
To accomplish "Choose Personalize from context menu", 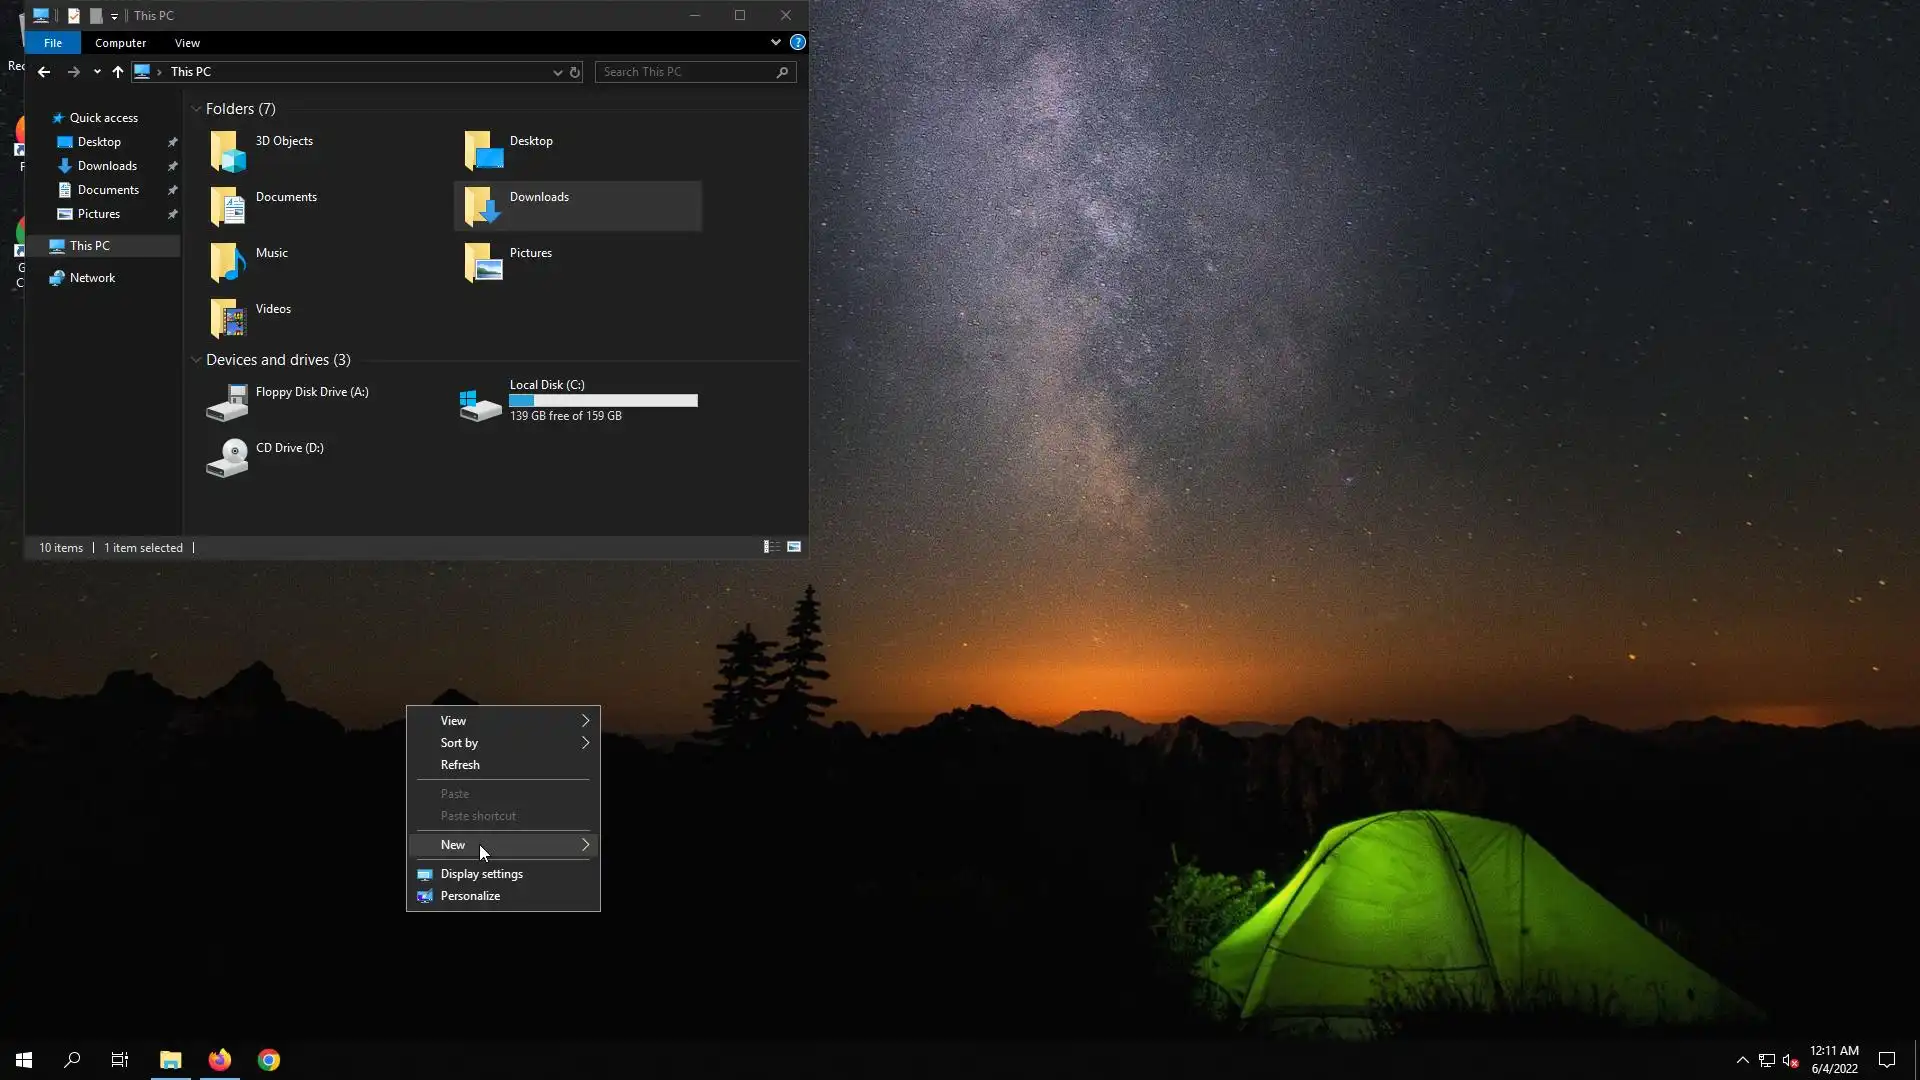I will click(x=470, y=896).
